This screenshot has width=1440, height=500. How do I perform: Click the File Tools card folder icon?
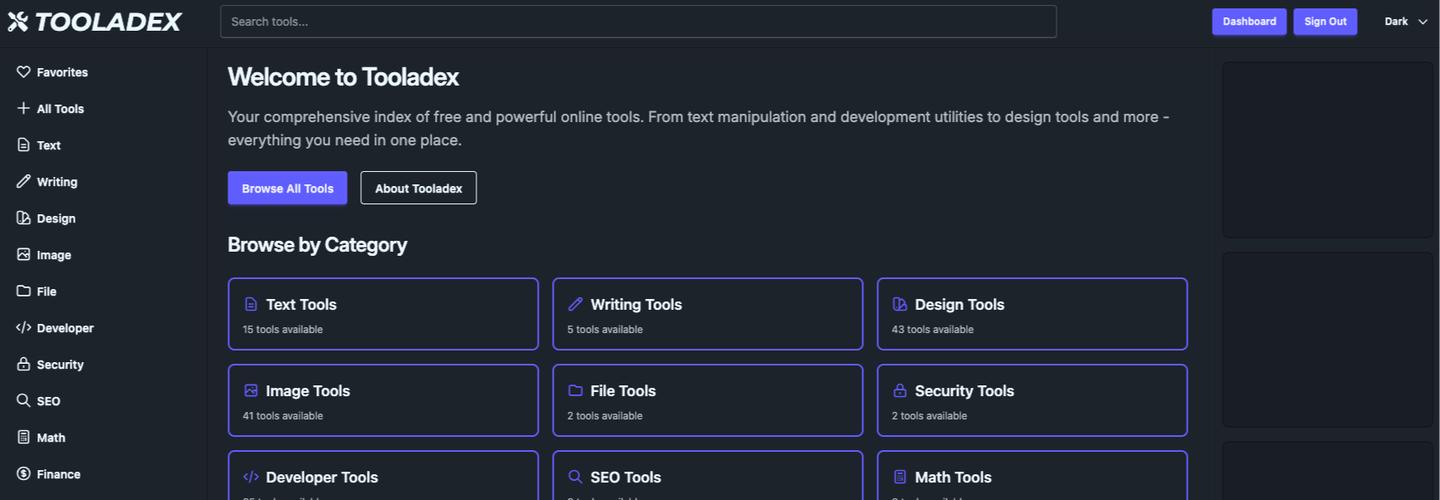click(576, 390)
